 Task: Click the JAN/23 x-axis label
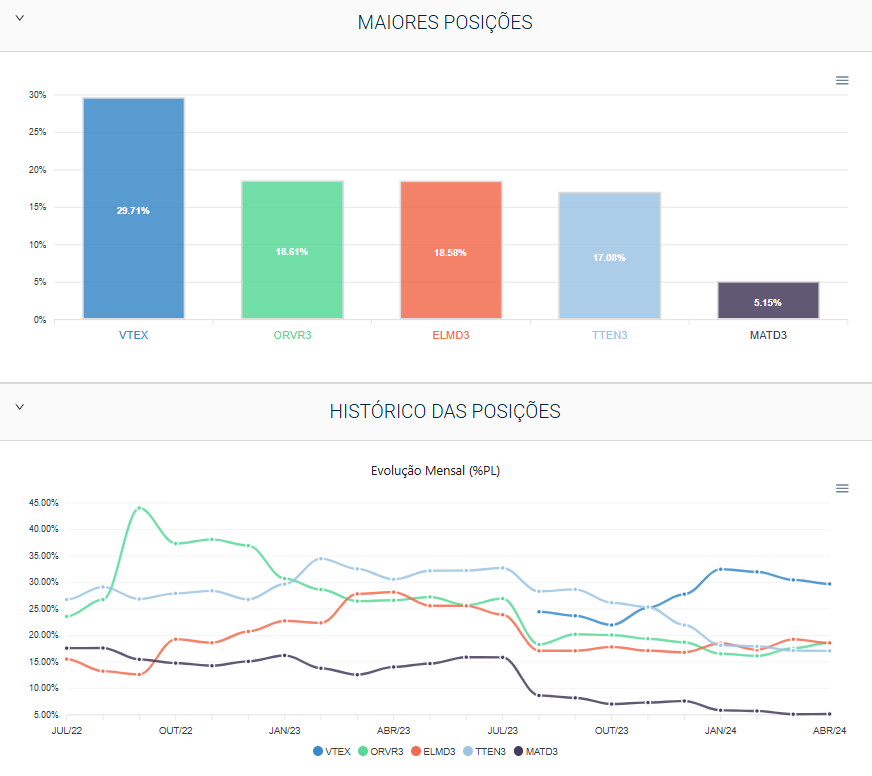pyautogui.click(x=285, y=731)
